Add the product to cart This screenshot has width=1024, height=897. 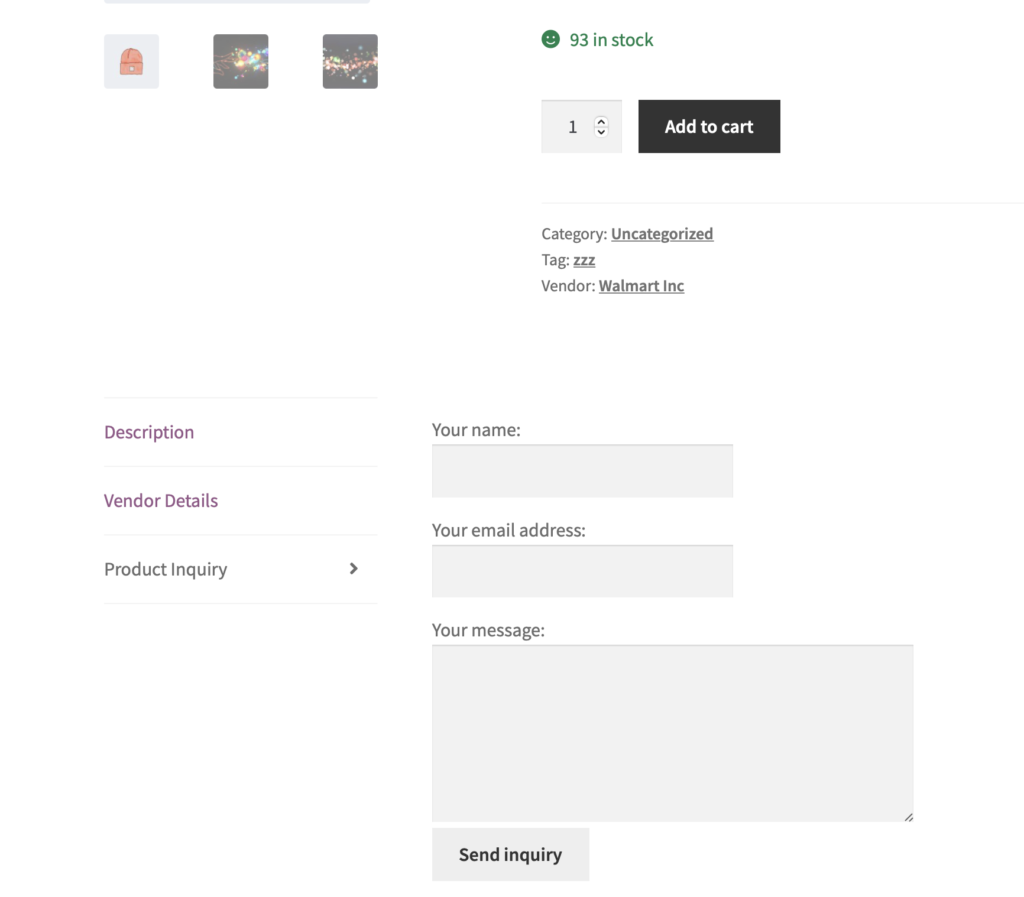(709, 127)
